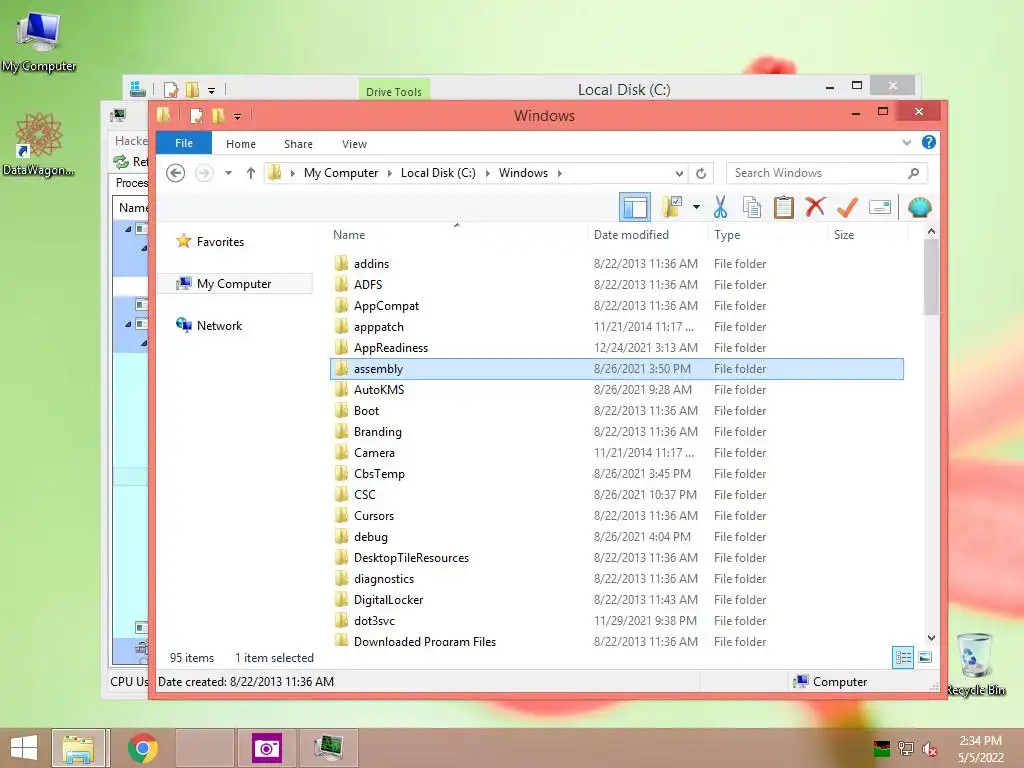Expand the ribbon with the chevron

pos(906,142)
